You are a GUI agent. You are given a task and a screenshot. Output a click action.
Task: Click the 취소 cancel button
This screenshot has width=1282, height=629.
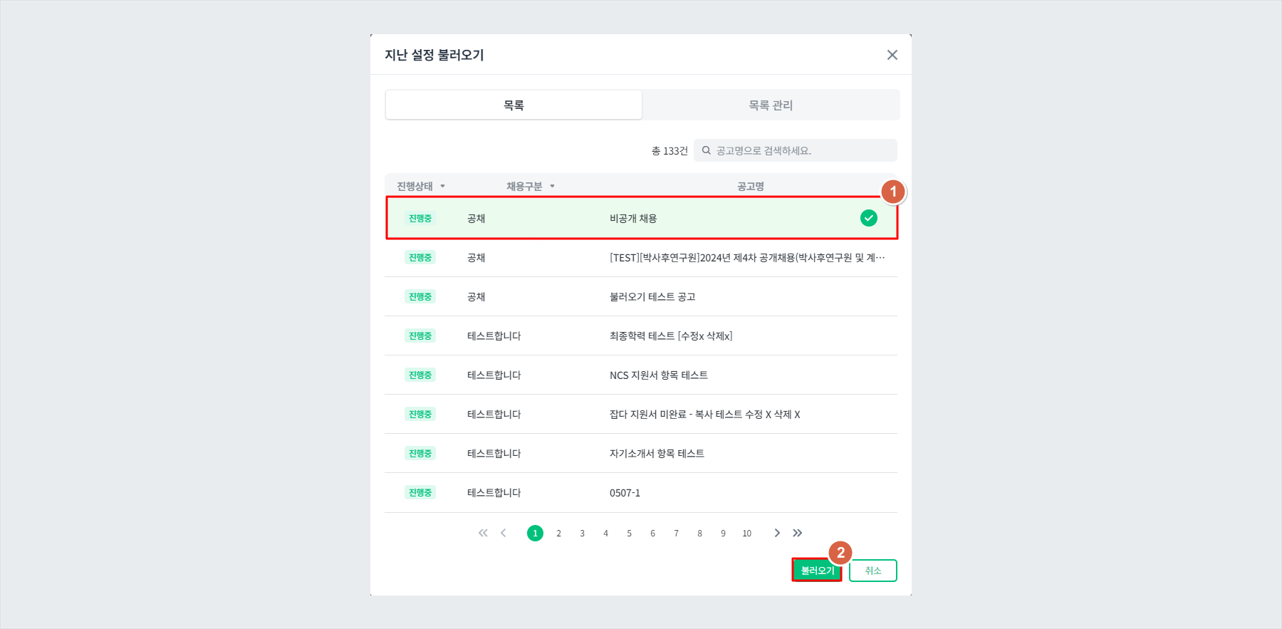coord(872,570)
